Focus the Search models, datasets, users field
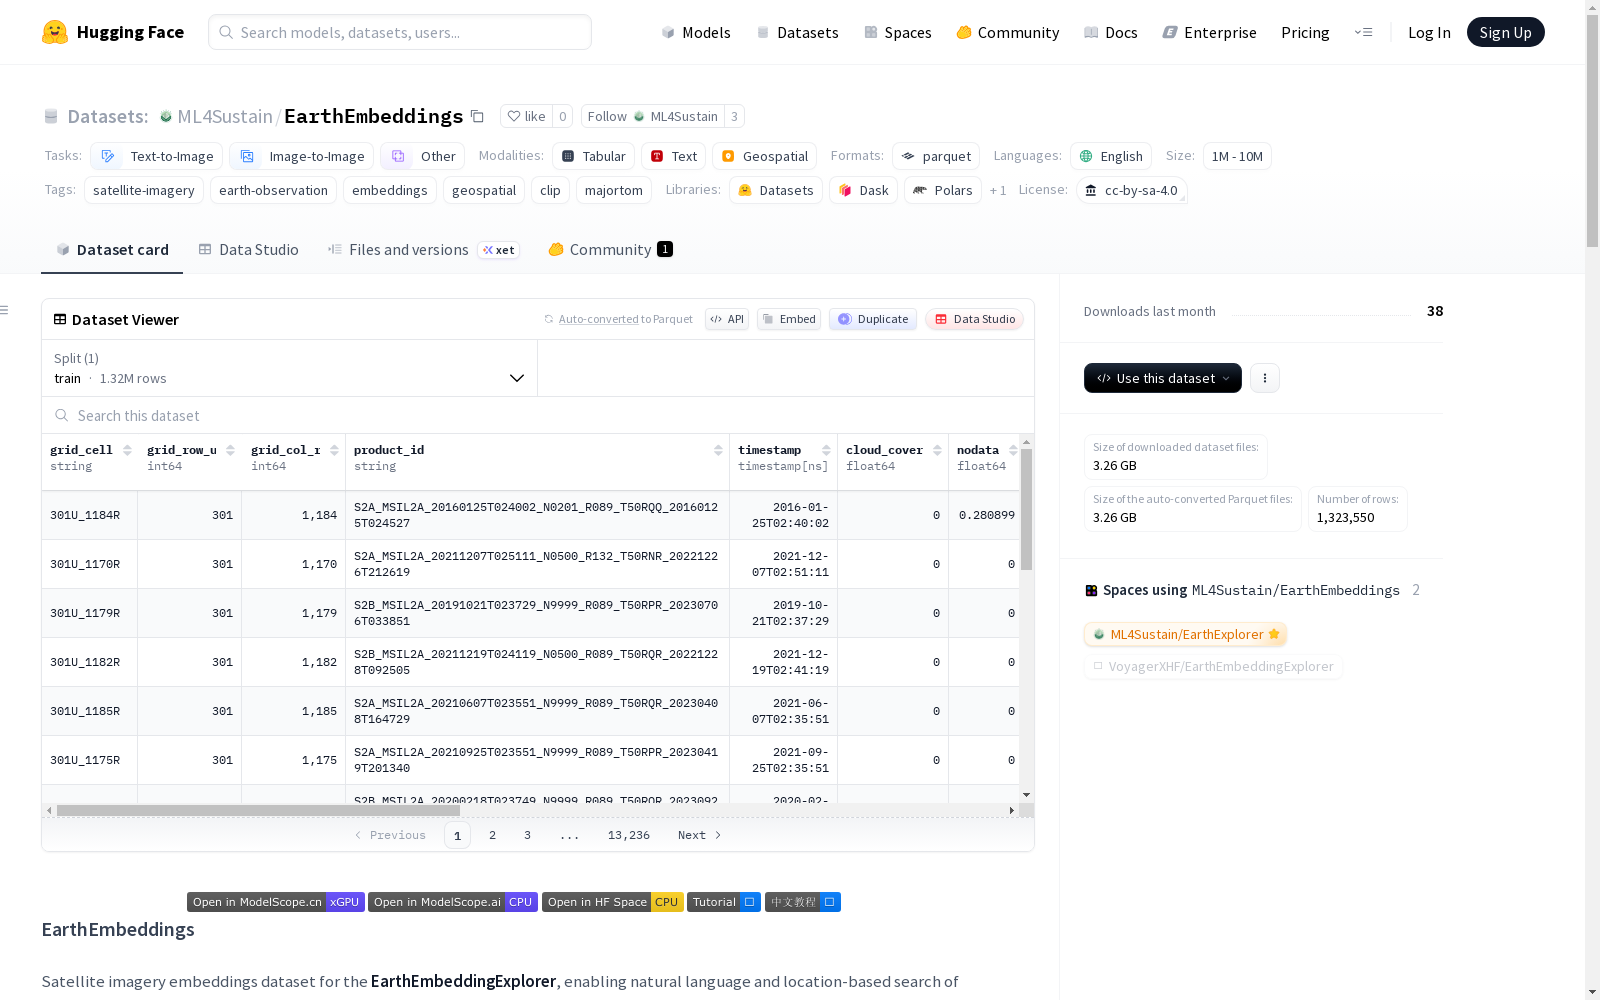The height and width of the screenshot is (1000, 1600). 400,32
